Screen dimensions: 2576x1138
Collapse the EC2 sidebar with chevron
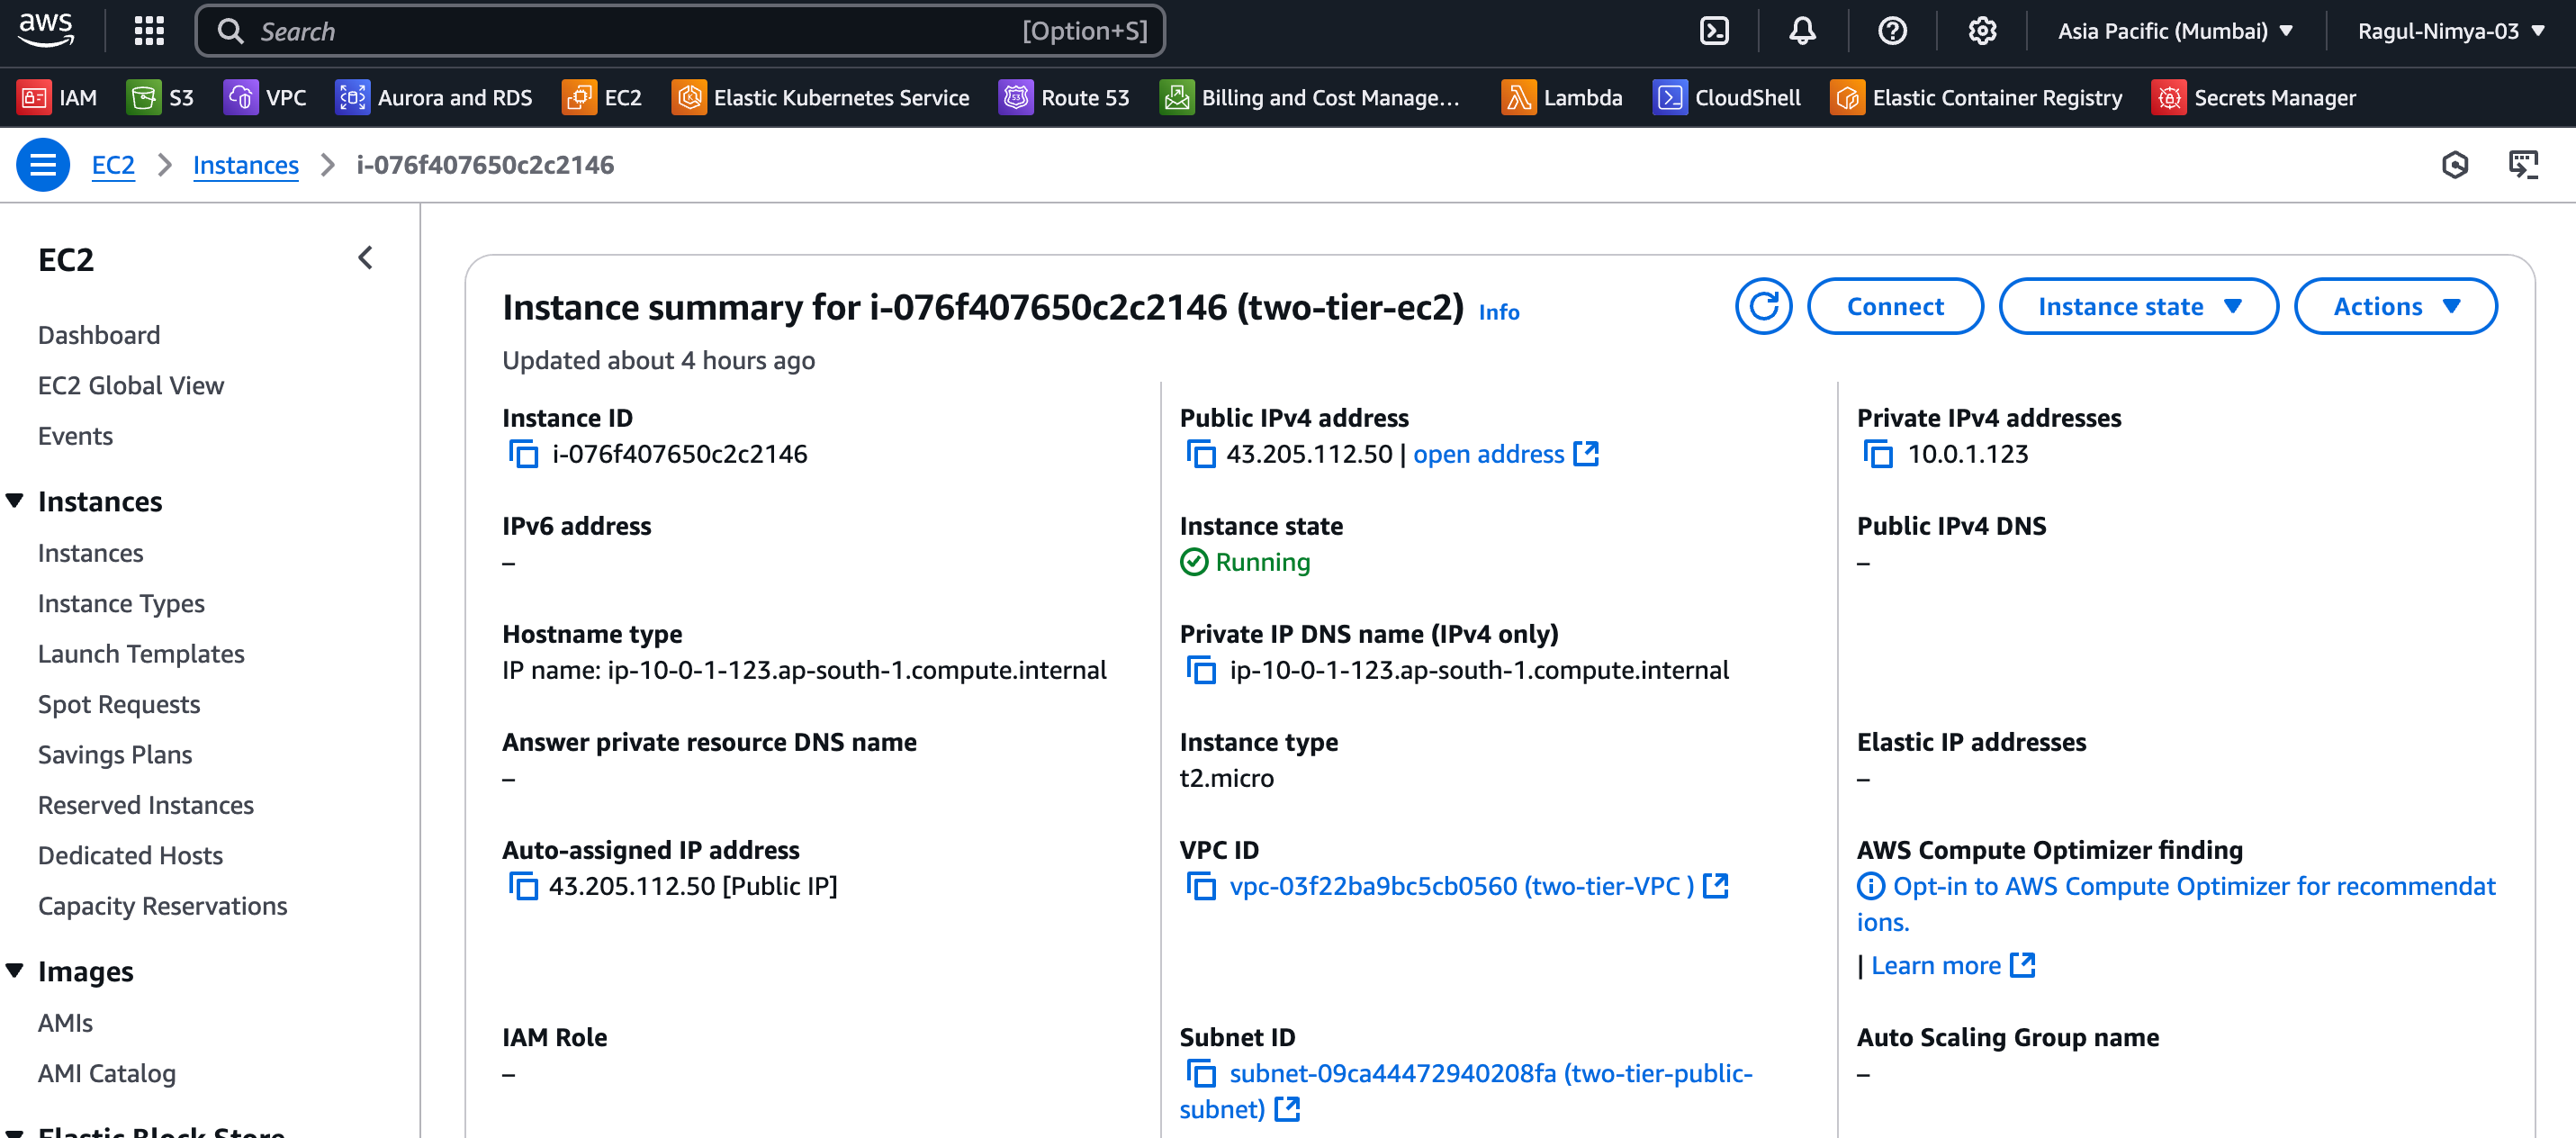coord(365,258)
